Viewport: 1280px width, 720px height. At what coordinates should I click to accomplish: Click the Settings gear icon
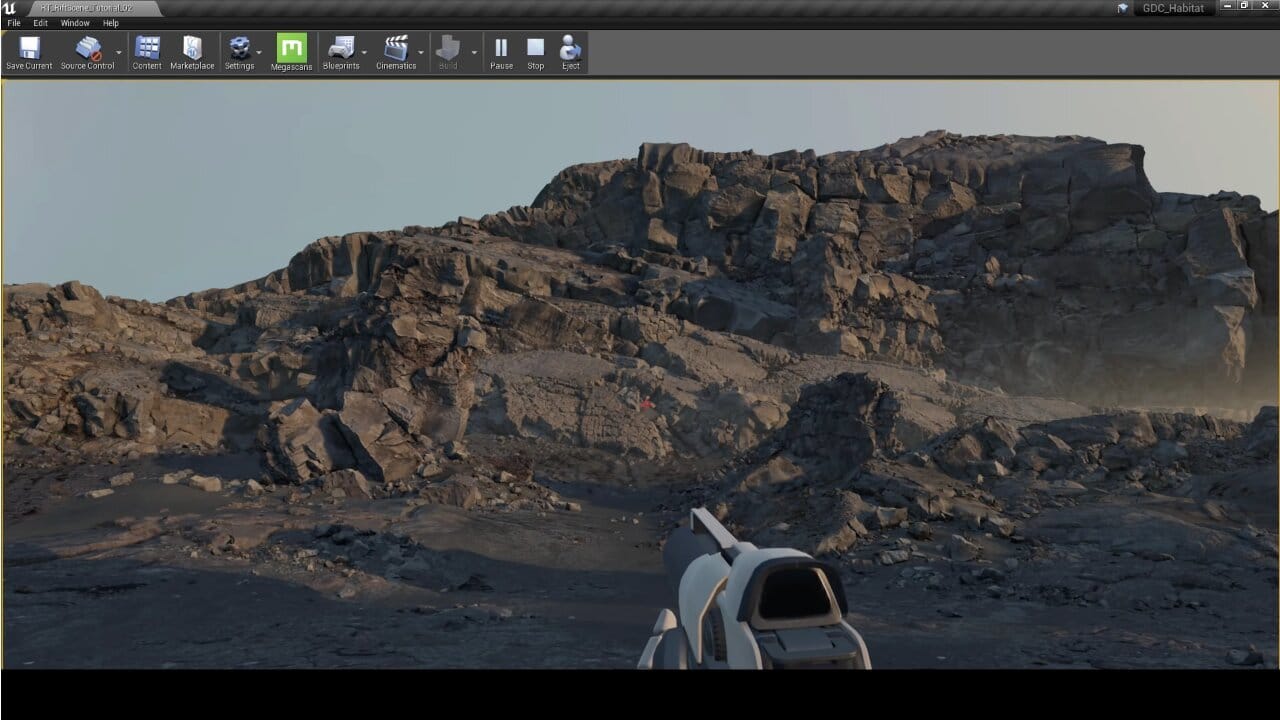(x=237, y=48)
